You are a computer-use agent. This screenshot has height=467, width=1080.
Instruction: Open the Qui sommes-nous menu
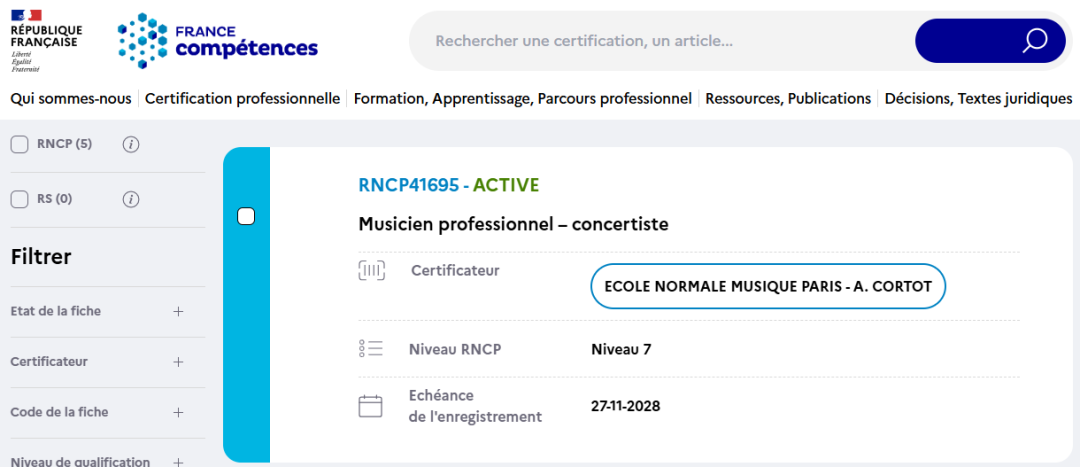(x=70, y=99)
